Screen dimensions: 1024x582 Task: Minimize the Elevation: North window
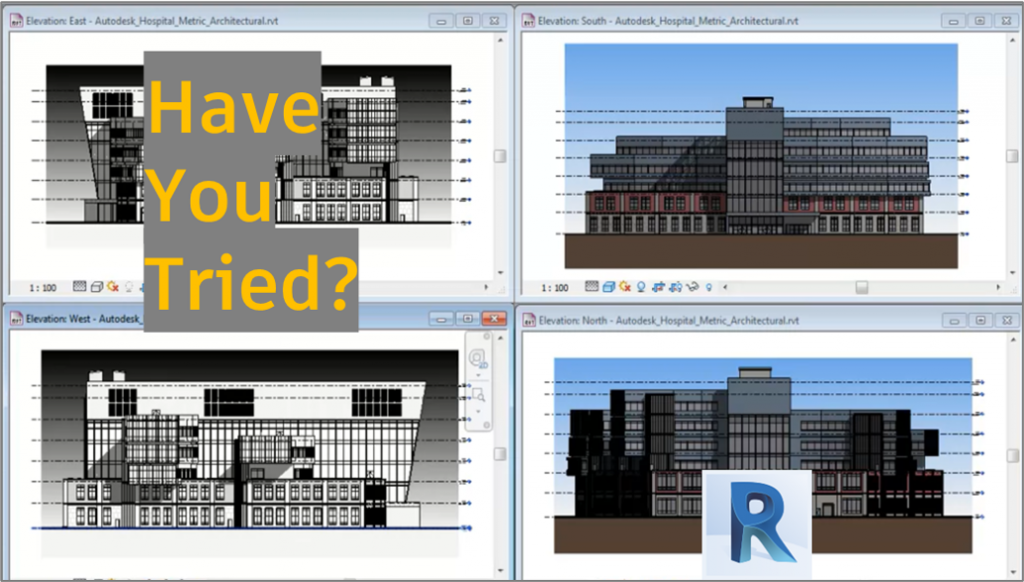pos(954,321)
